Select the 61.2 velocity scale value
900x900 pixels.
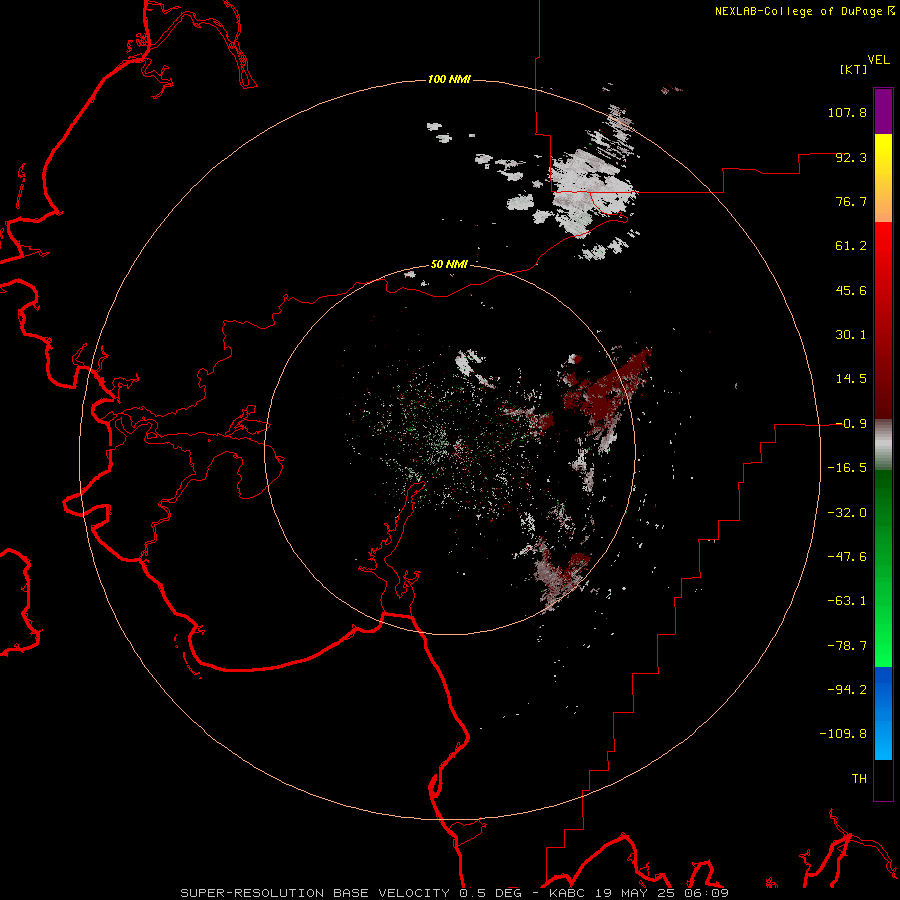tap(851, 246)
